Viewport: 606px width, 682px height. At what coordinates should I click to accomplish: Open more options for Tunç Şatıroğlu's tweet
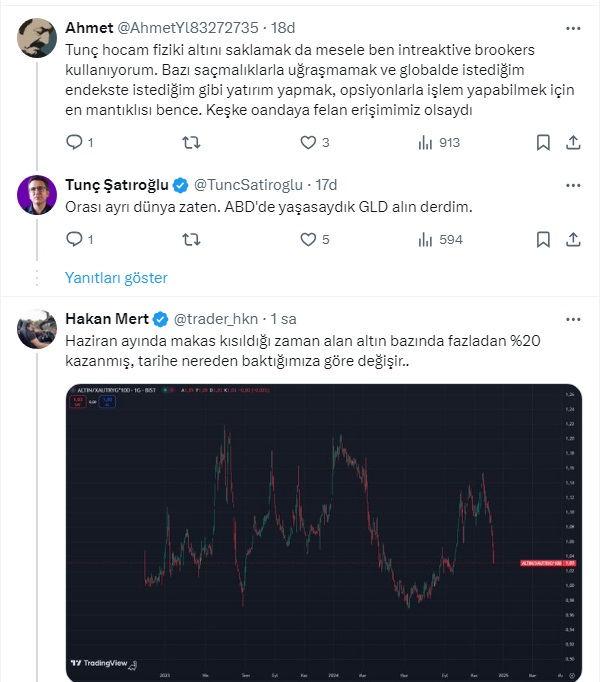pyautogui.click(x=573, y=185)
